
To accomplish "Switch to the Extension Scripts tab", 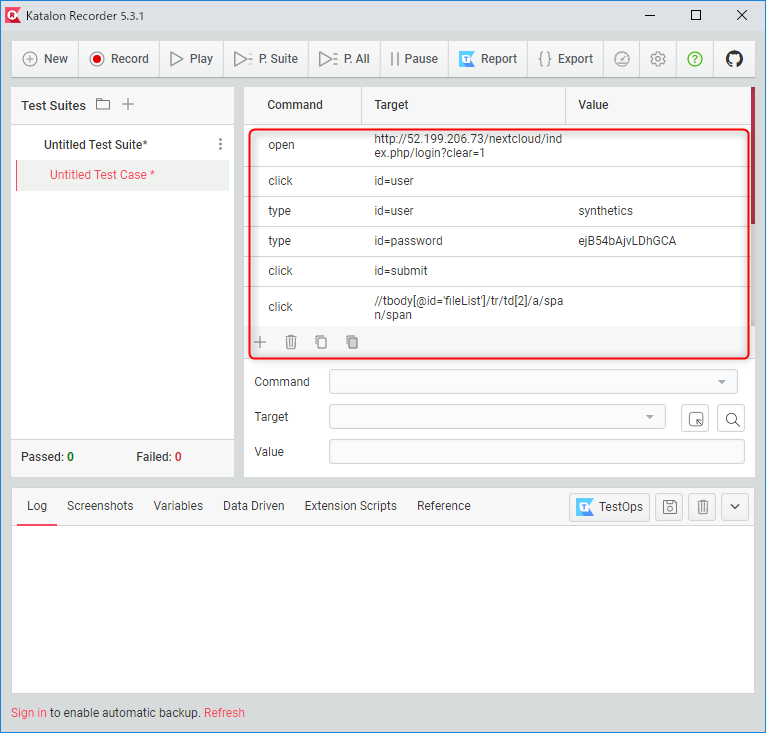I will tap(351, 506).
